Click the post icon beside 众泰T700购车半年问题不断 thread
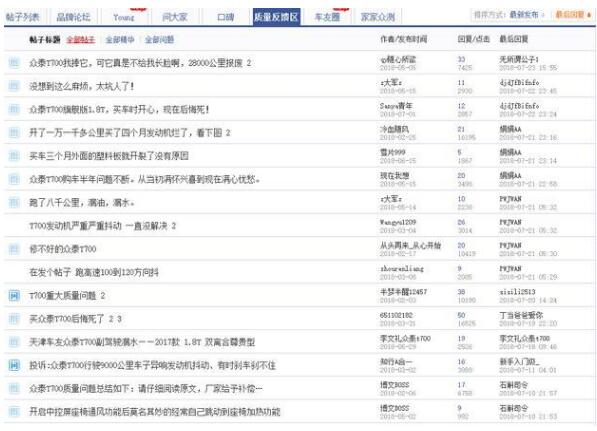597x431 pixels. click(14, 179)
